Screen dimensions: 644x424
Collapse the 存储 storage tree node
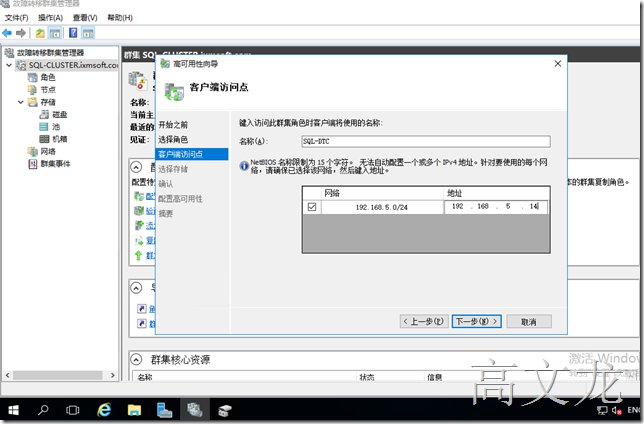[21, 102]
